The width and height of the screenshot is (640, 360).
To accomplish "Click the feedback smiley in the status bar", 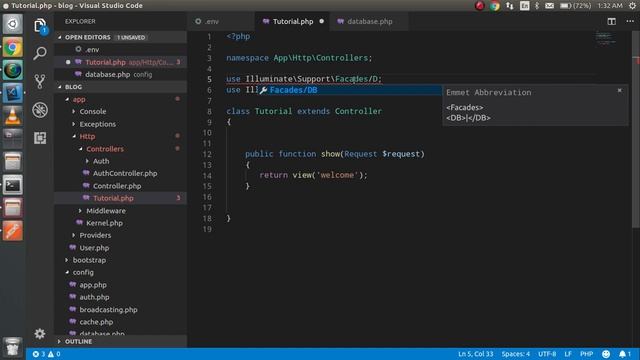I will click(x=606, y=354).
